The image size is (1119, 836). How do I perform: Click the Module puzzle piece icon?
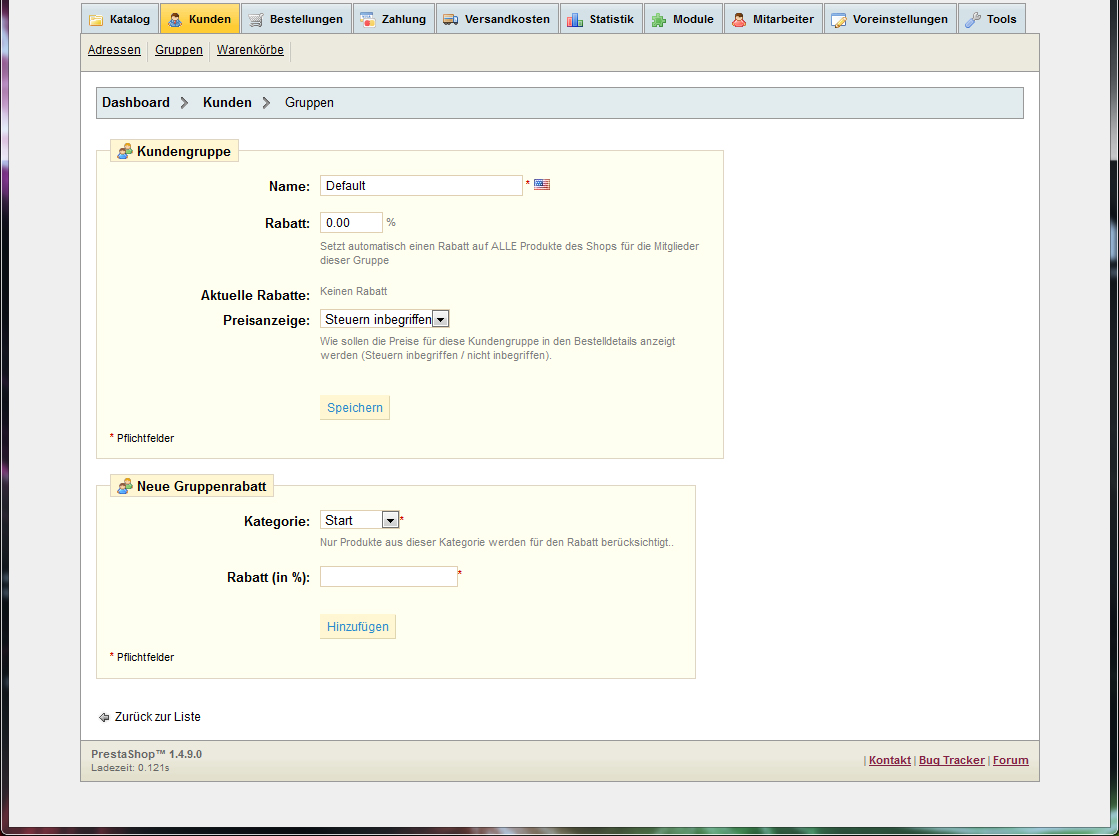[x=659, y=20]
